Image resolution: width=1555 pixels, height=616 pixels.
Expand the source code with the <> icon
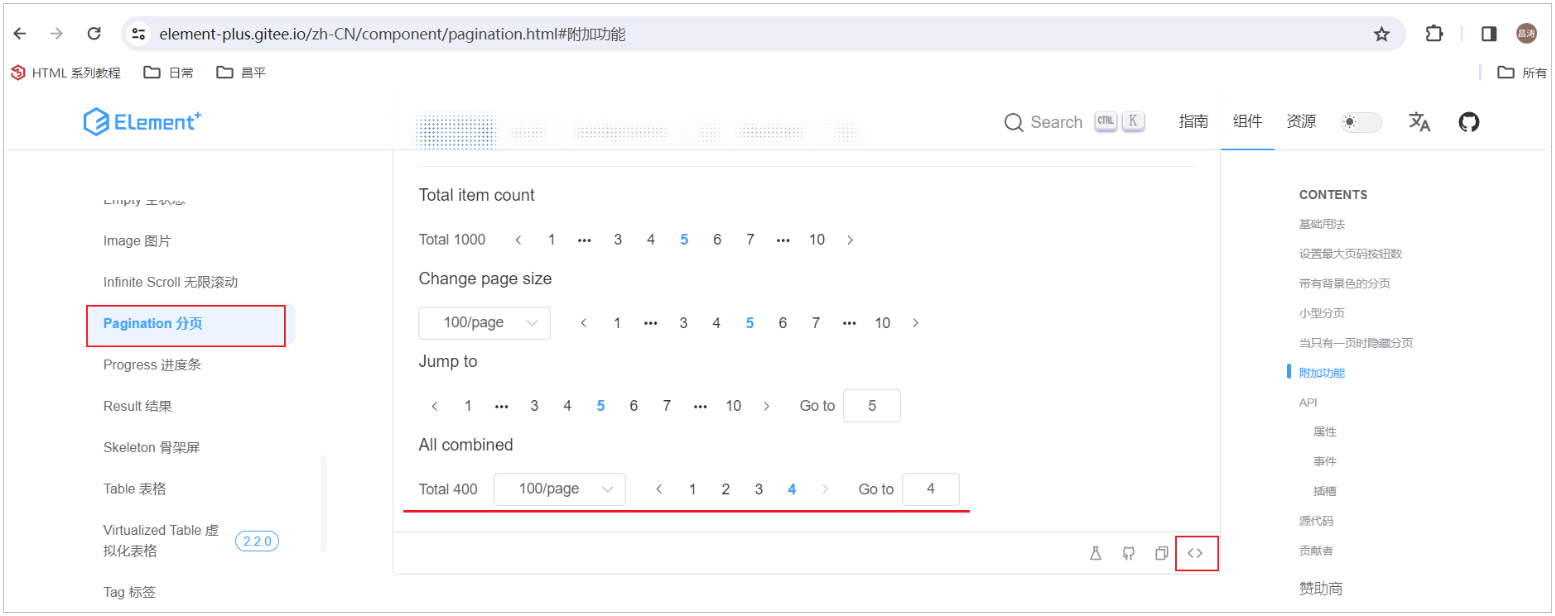[1196, 552]
